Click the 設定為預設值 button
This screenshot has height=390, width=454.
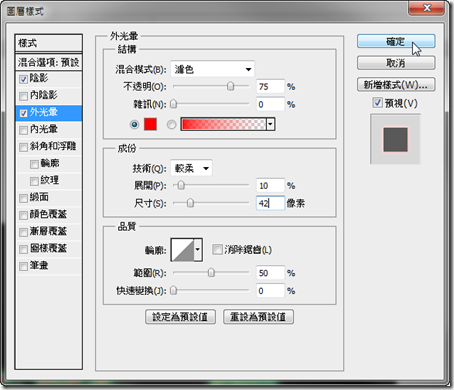180,317
